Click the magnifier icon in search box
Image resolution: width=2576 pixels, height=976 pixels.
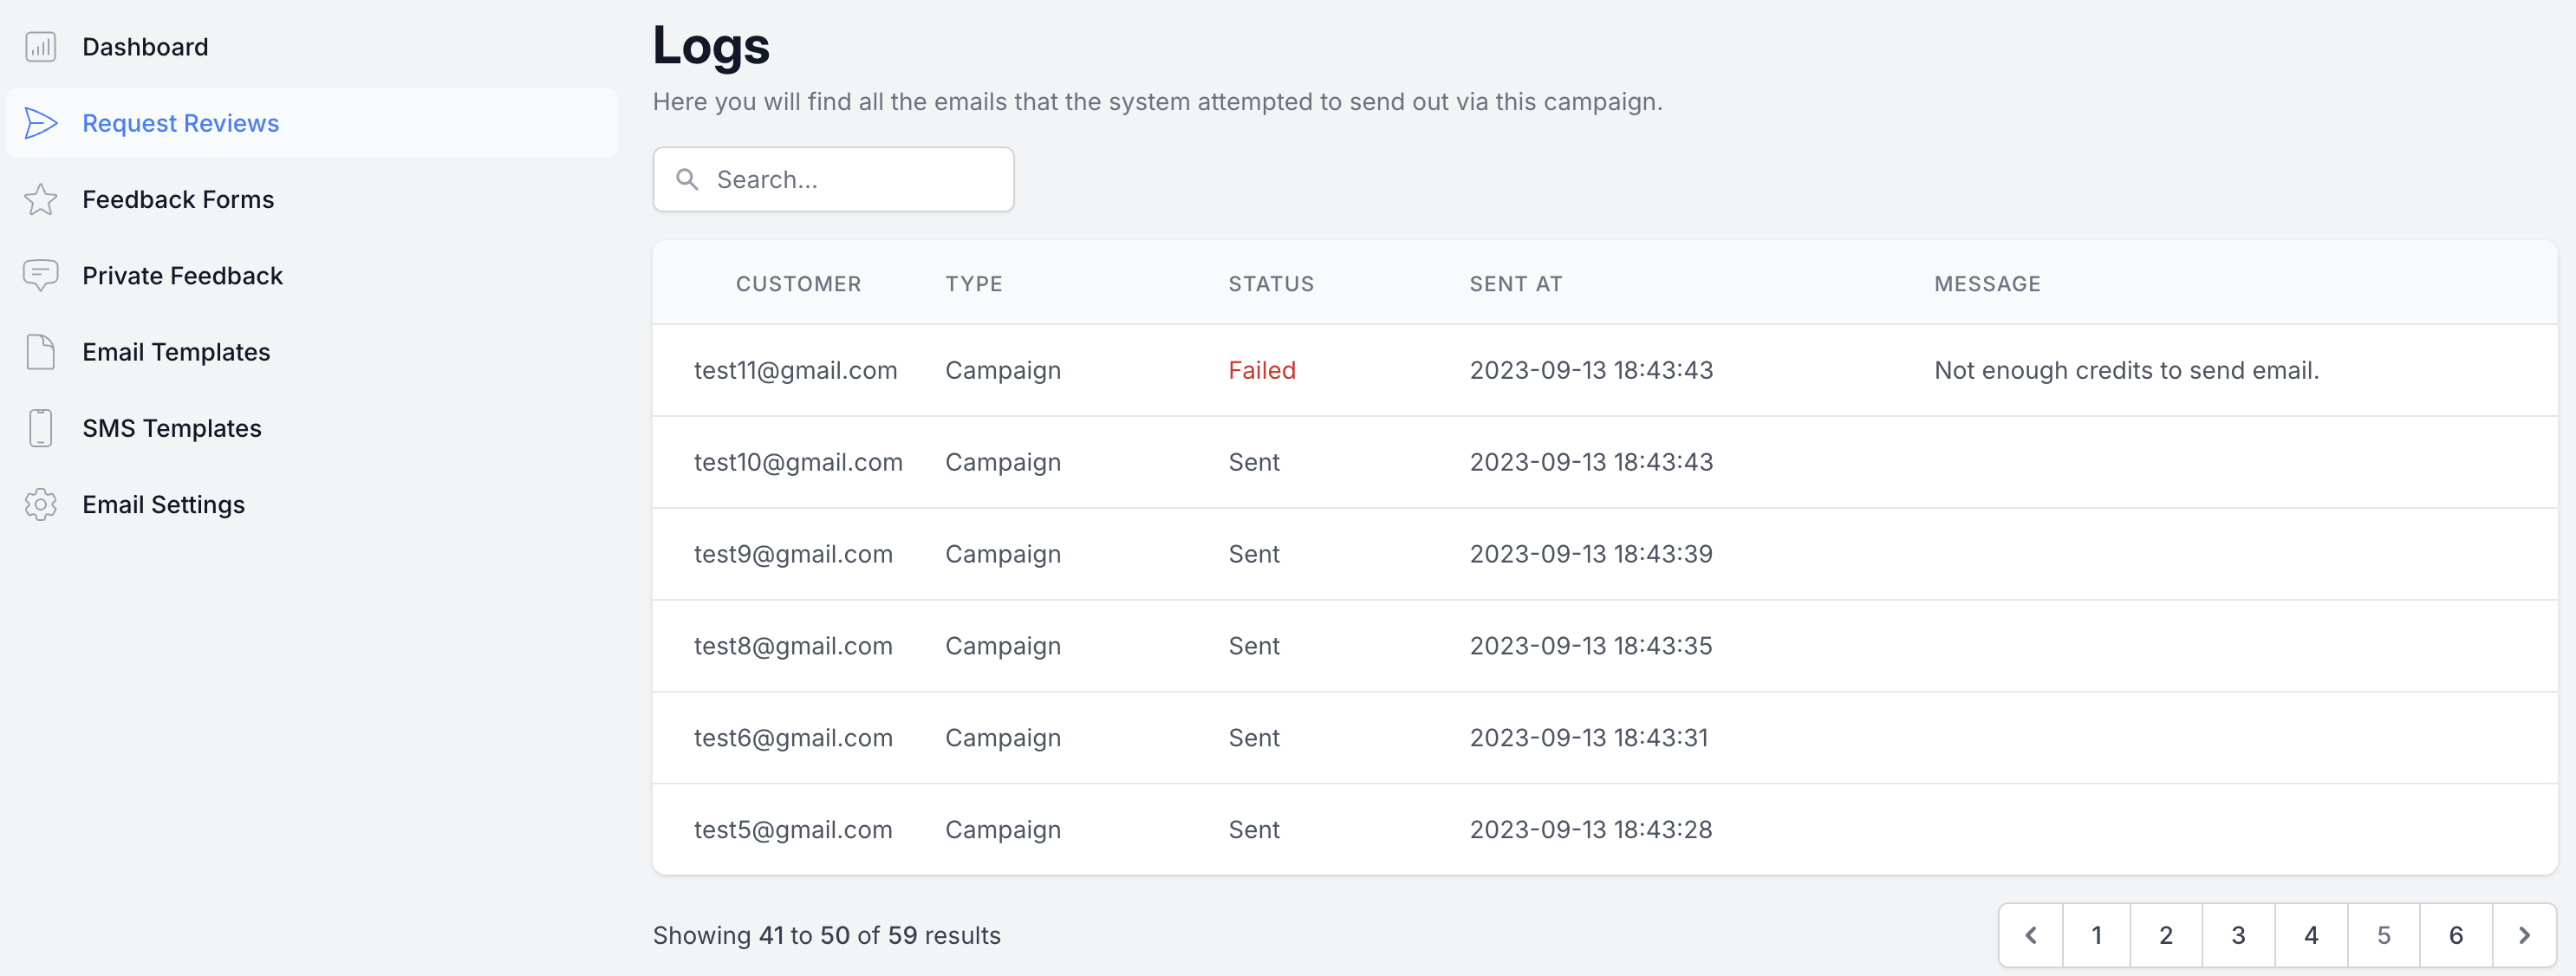pyautogui.click(x=687, y=180)
